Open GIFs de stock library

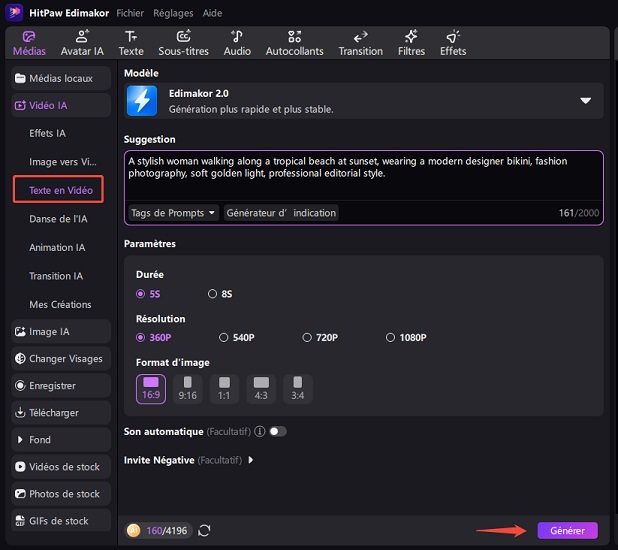point(61,521)
